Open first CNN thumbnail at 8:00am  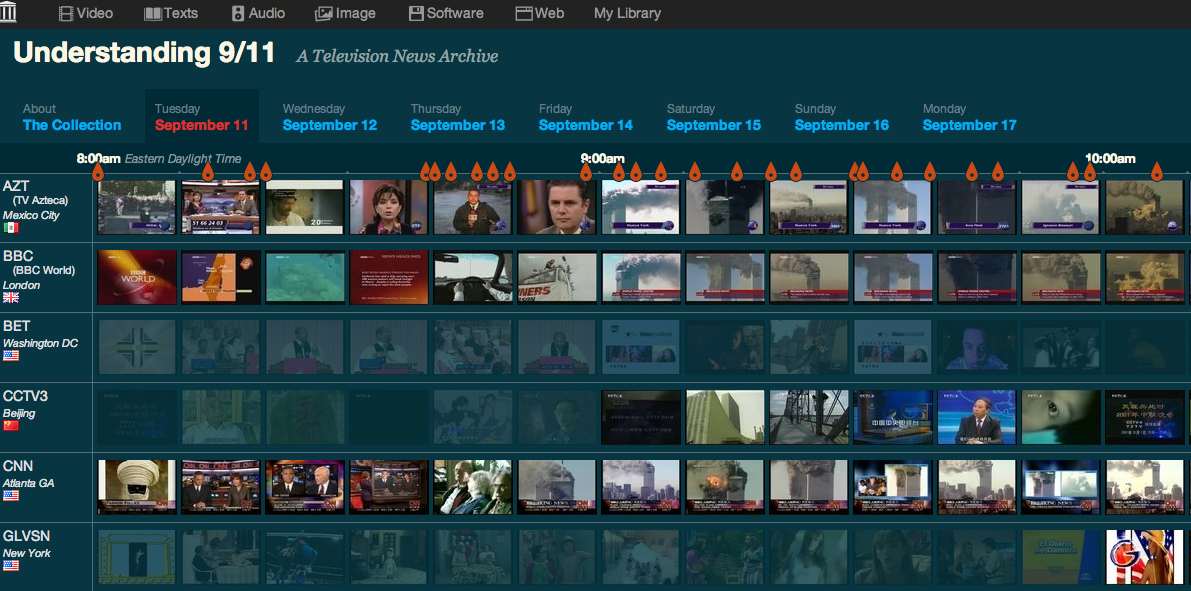point(137,487)
